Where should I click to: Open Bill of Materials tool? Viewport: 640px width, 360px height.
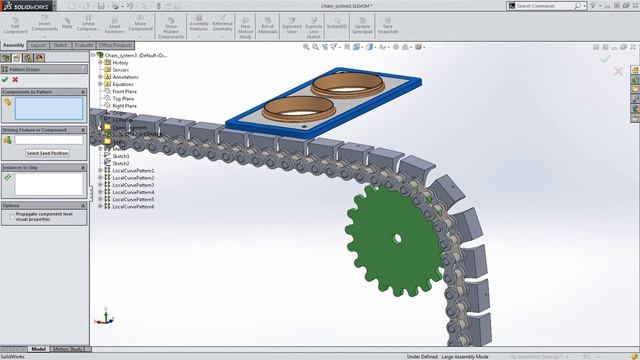click(267, 25)
